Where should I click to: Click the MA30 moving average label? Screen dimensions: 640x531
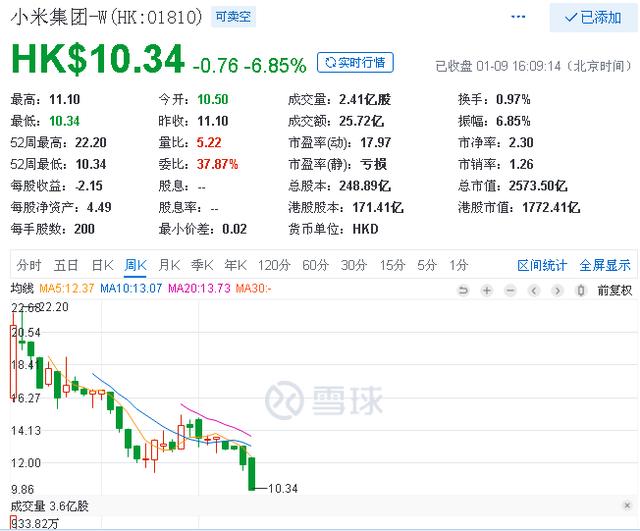[253, 289]
